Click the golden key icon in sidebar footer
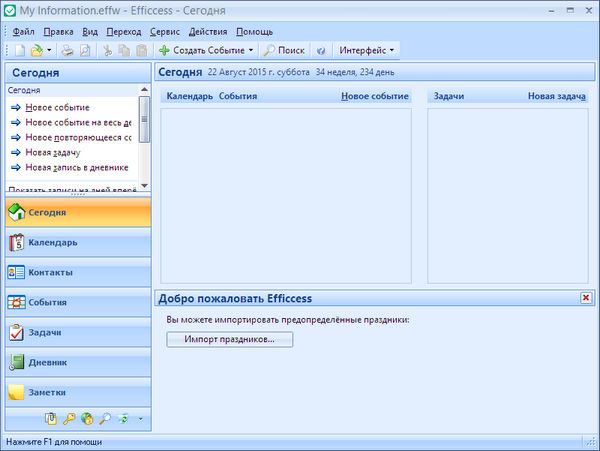The image size is (600, 451). click(70, 418)
